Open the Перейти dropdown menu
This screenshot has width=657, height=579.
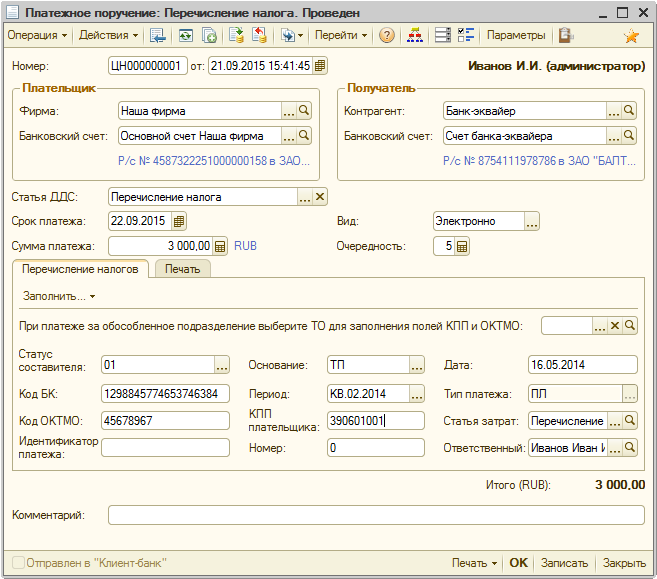click(x=341, y=35)
